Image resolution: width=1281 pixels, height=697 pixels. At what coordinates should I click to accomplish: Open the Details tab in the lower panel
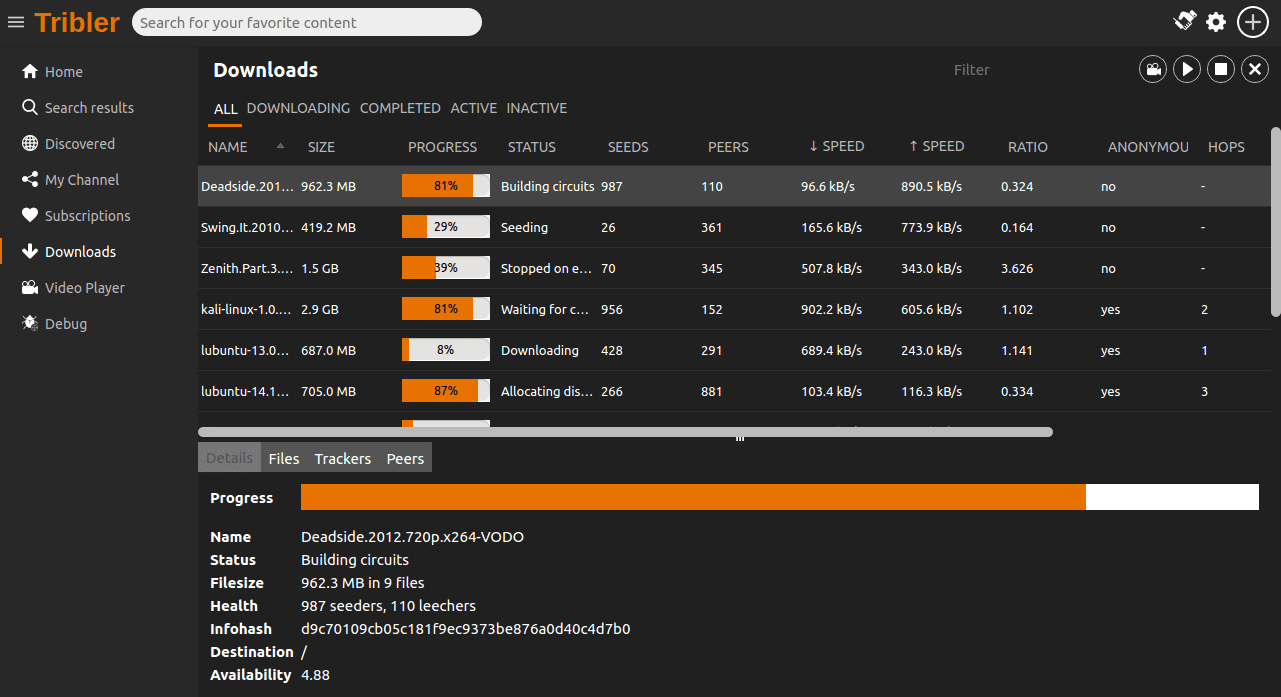(229, 458)
